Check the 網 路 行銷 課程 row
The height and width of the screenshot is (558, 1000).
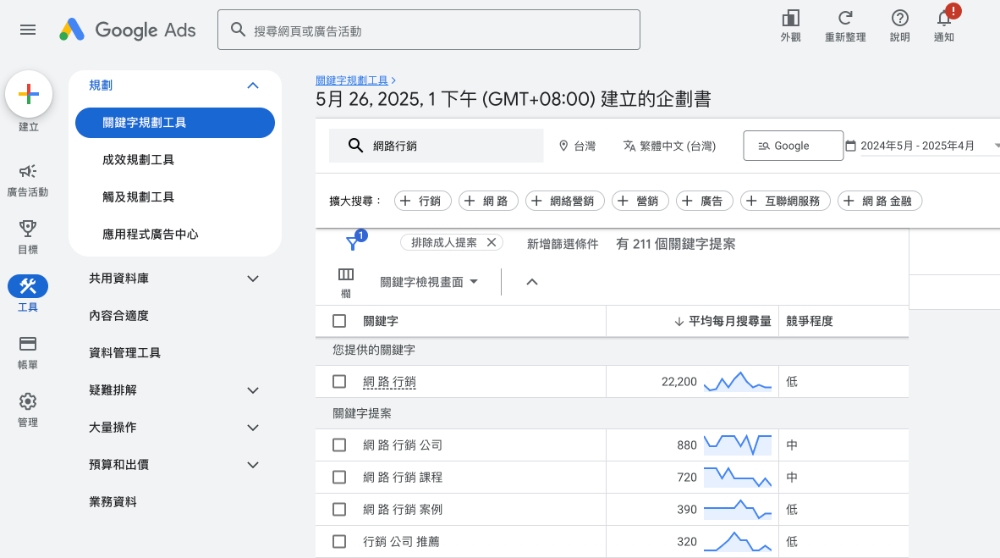point(339,477)
